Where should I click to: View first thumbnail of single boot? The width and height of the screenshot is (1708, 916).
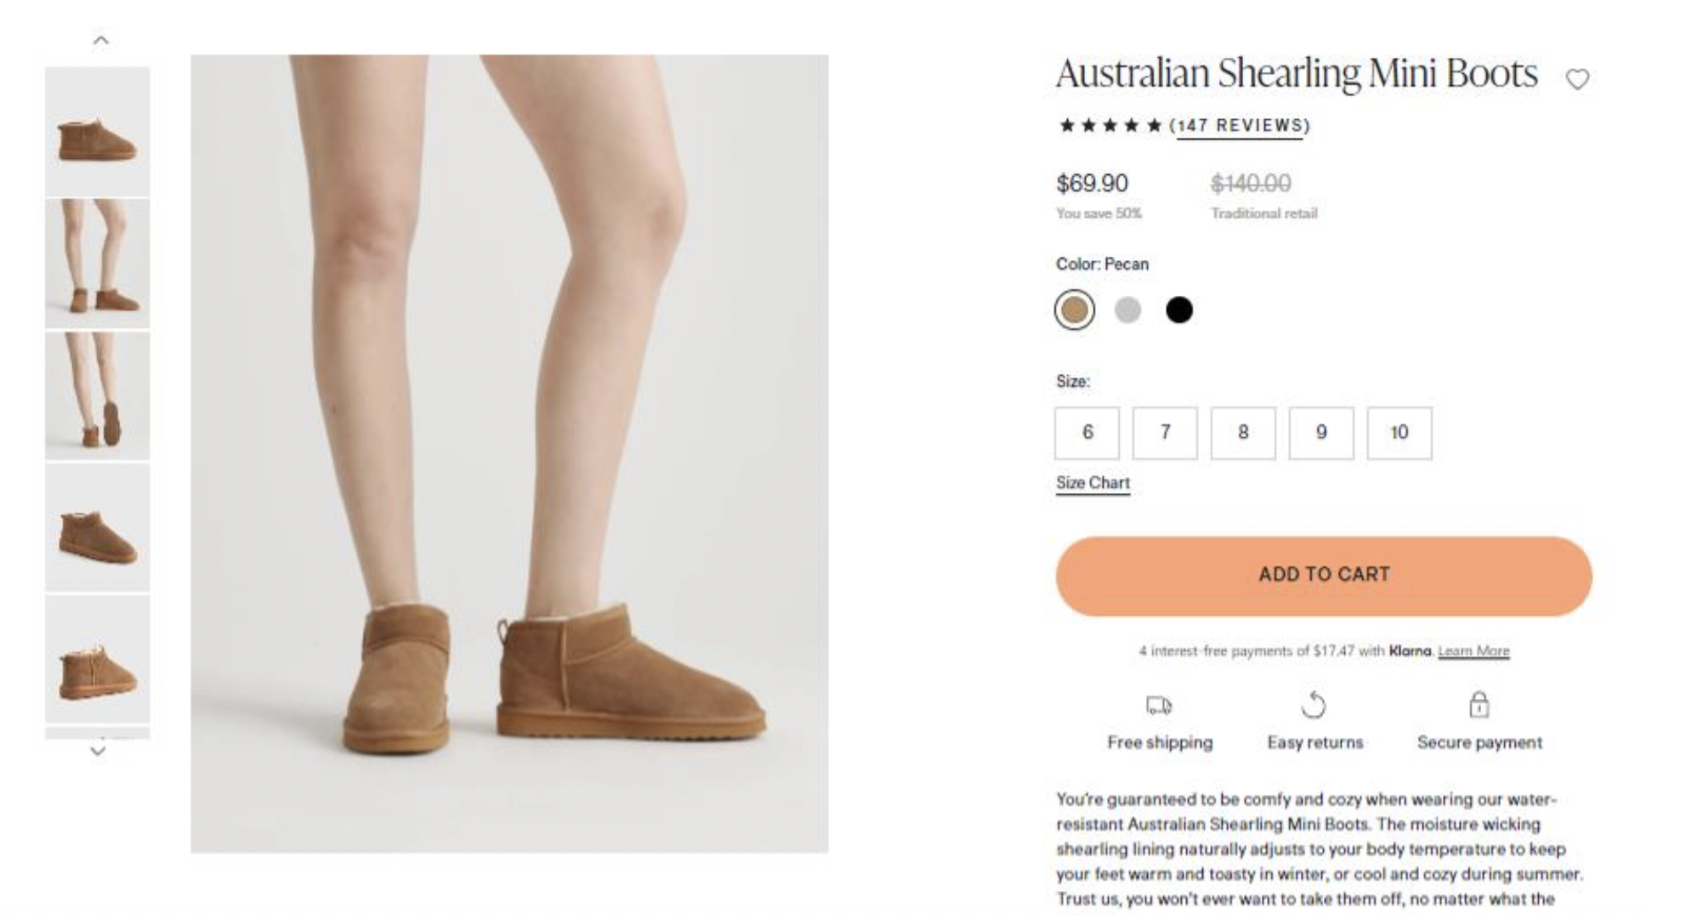(98, 132)
